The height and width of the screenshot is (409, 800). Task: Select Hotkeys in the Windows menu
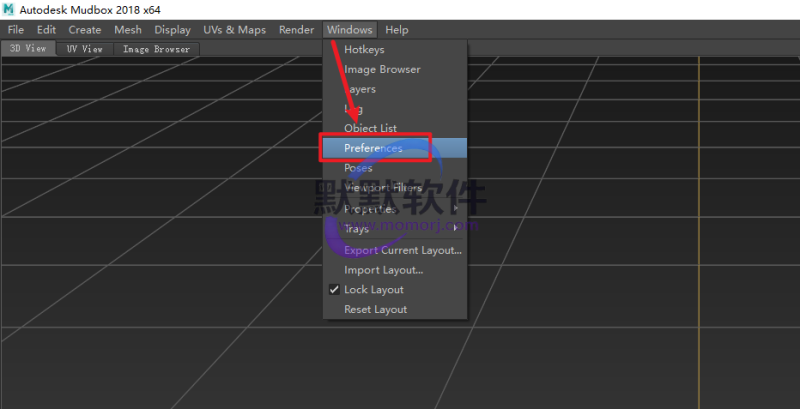[363, 49]
